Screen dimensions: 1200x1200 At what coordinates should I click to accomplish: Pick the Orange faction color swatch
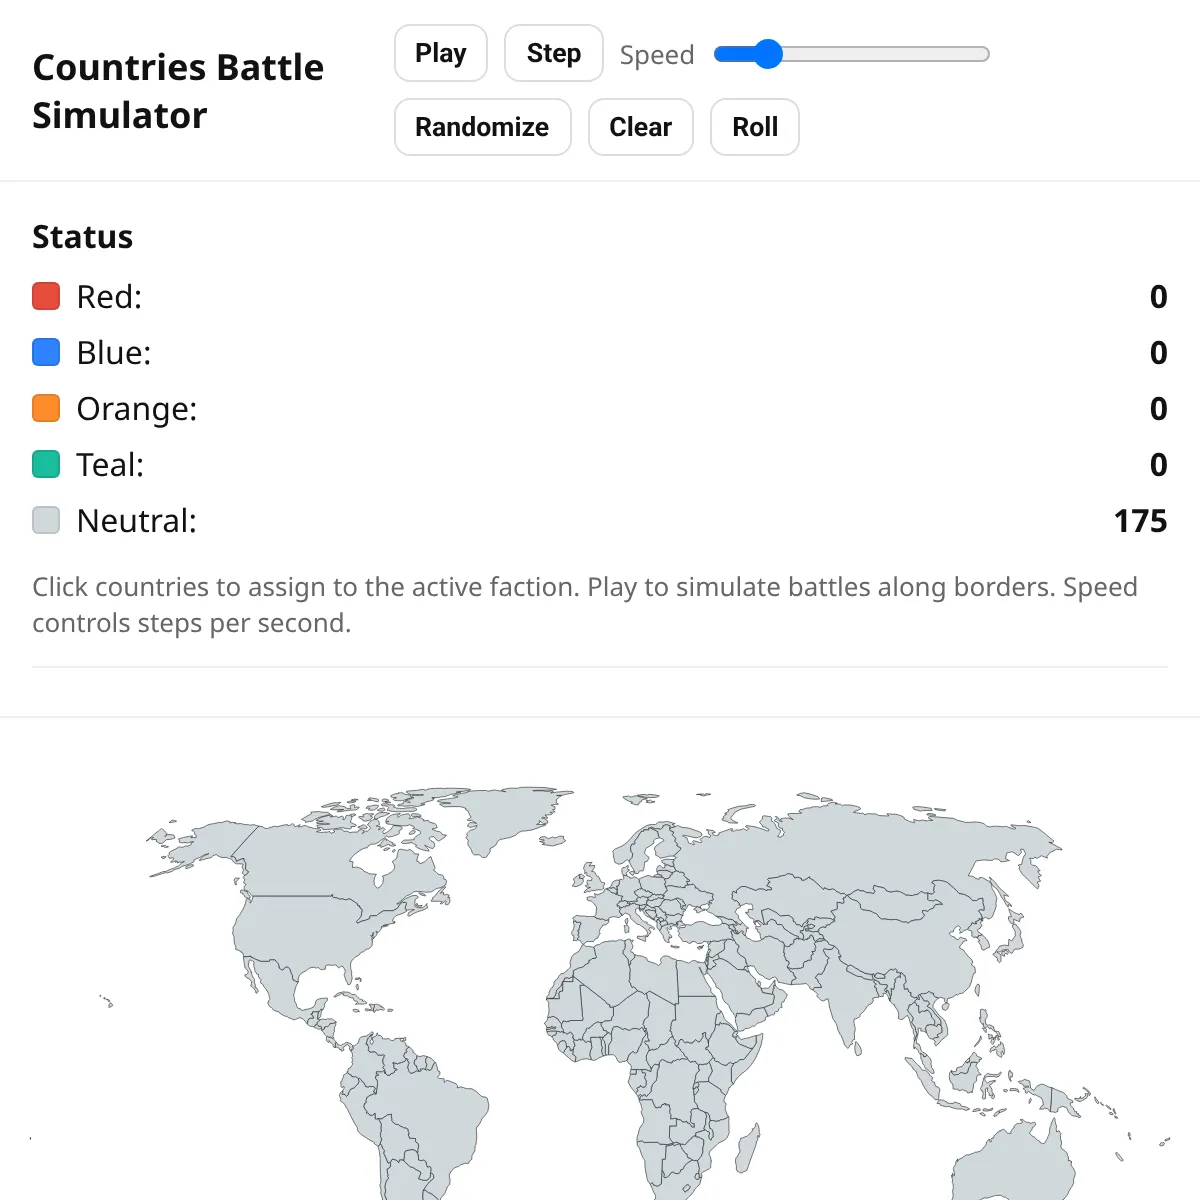point(46,408)
